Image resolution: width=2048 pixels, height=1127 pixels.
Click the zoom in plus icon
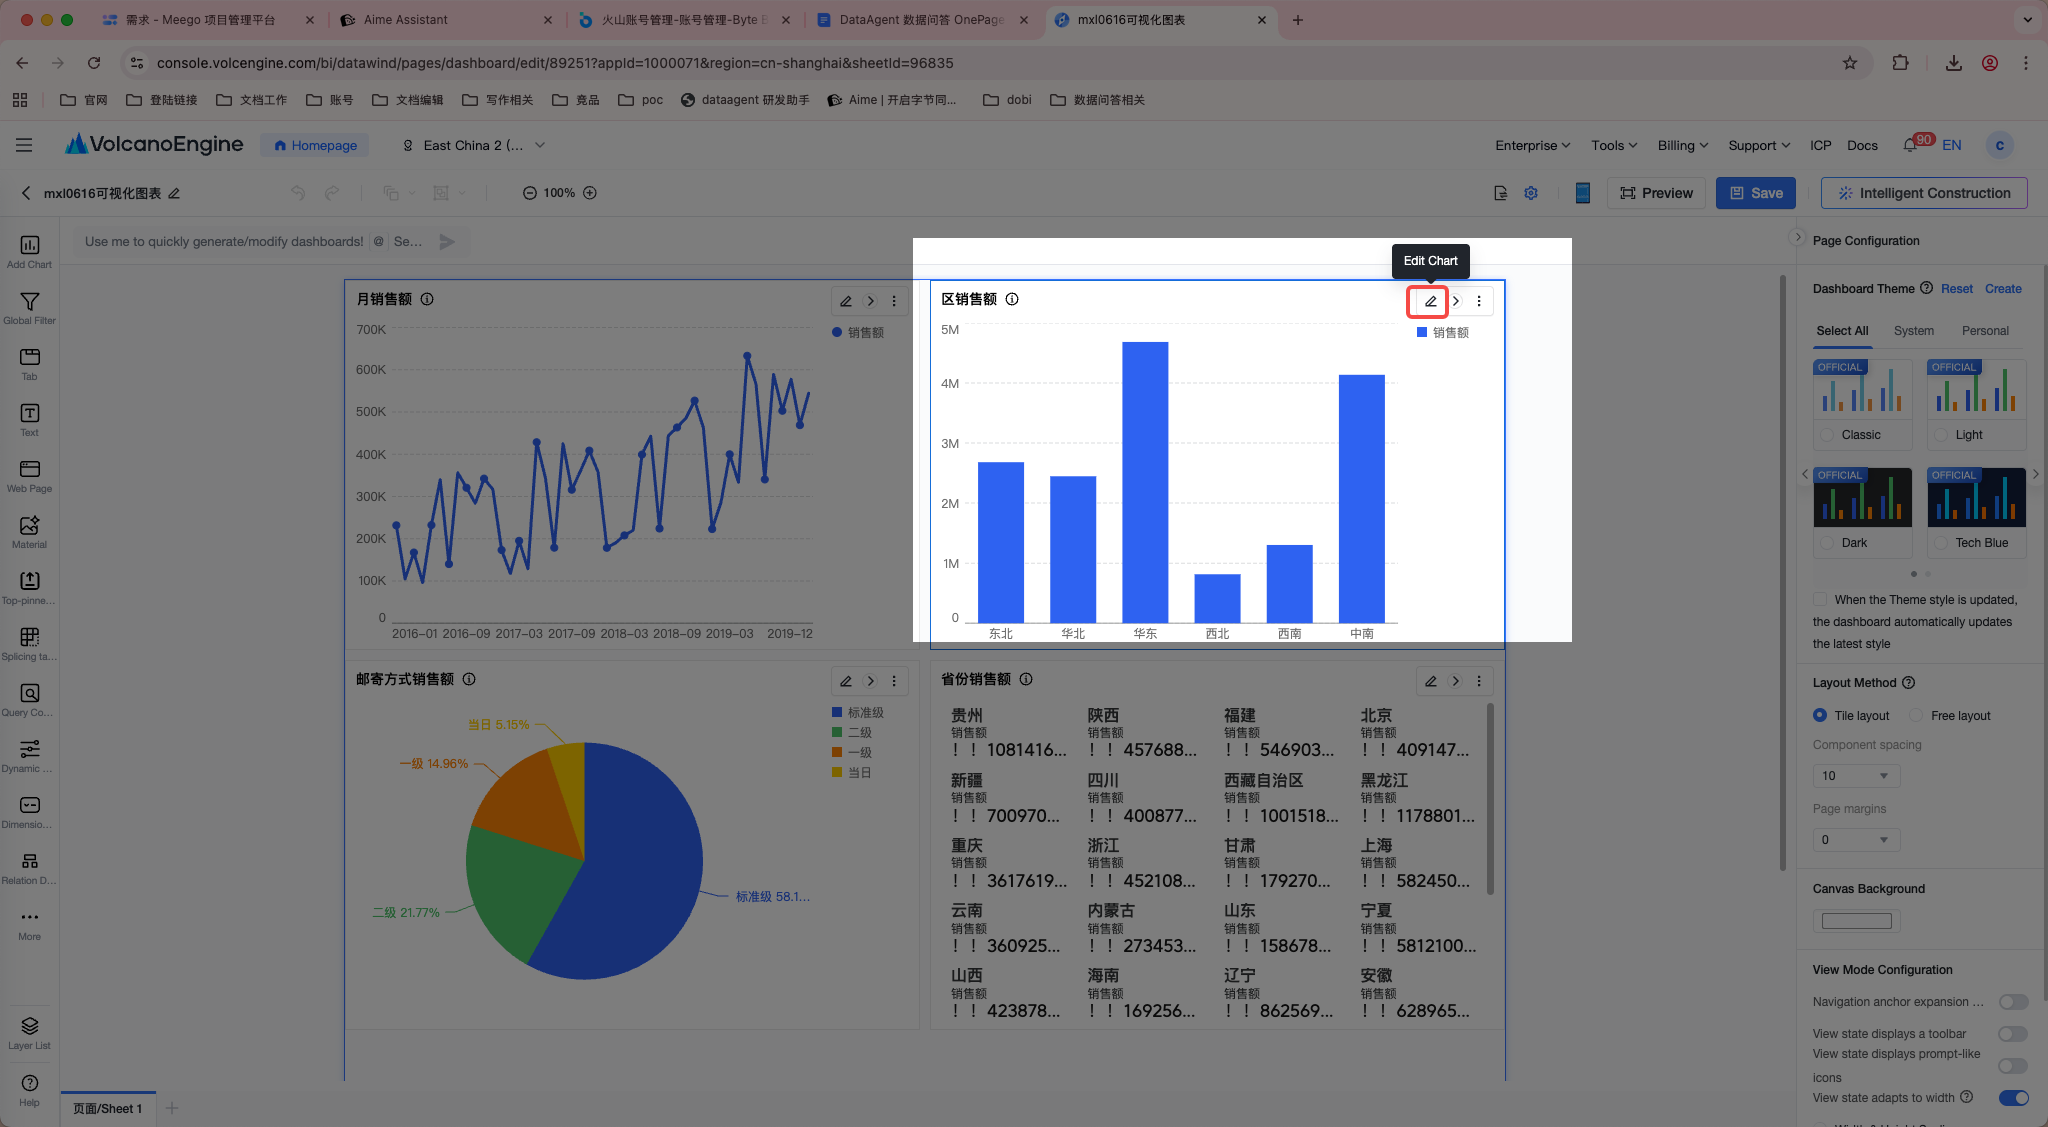coord(590,193)
